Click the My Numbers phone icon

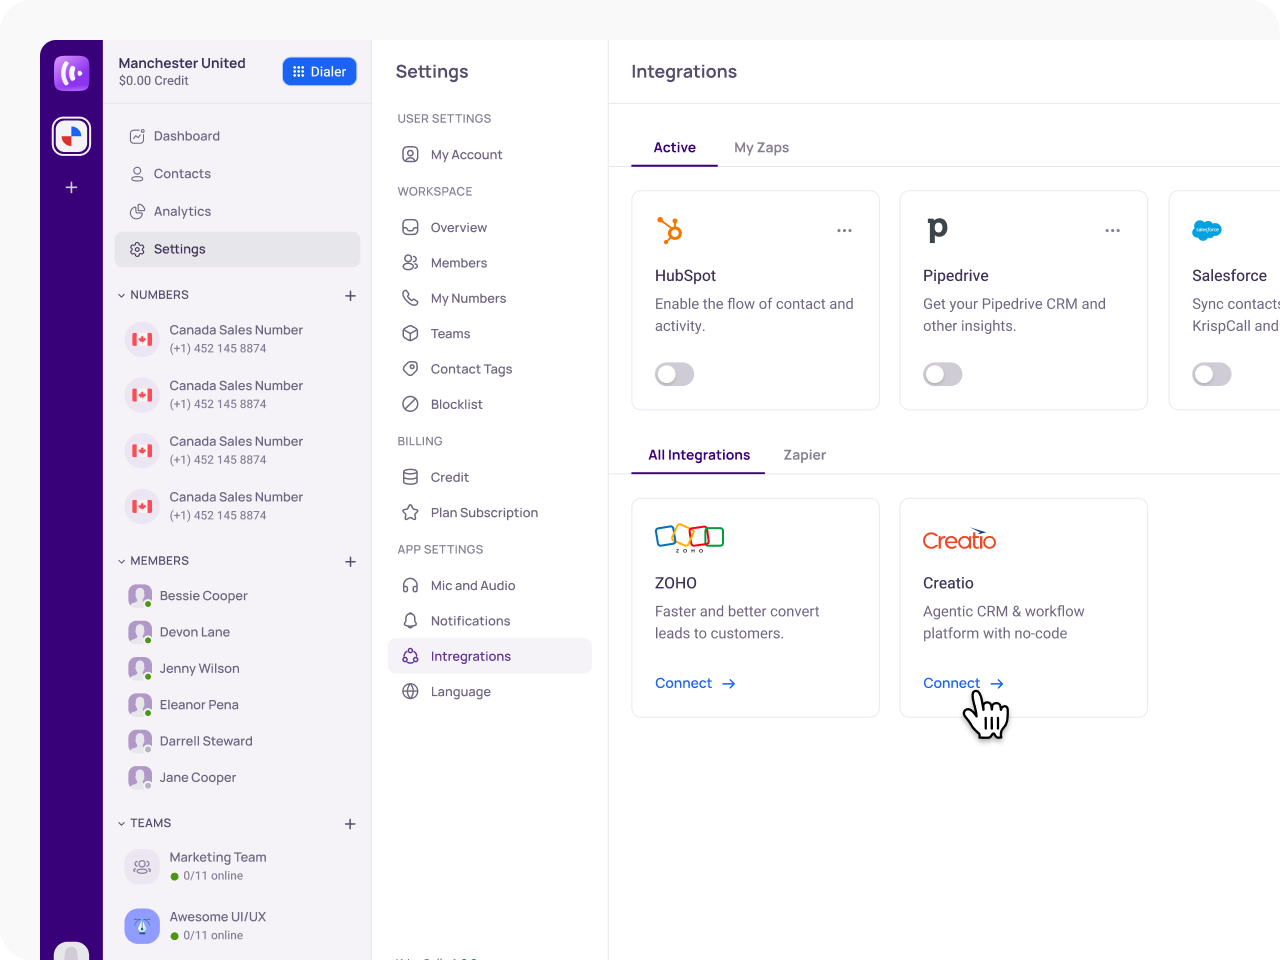point(410,298)
